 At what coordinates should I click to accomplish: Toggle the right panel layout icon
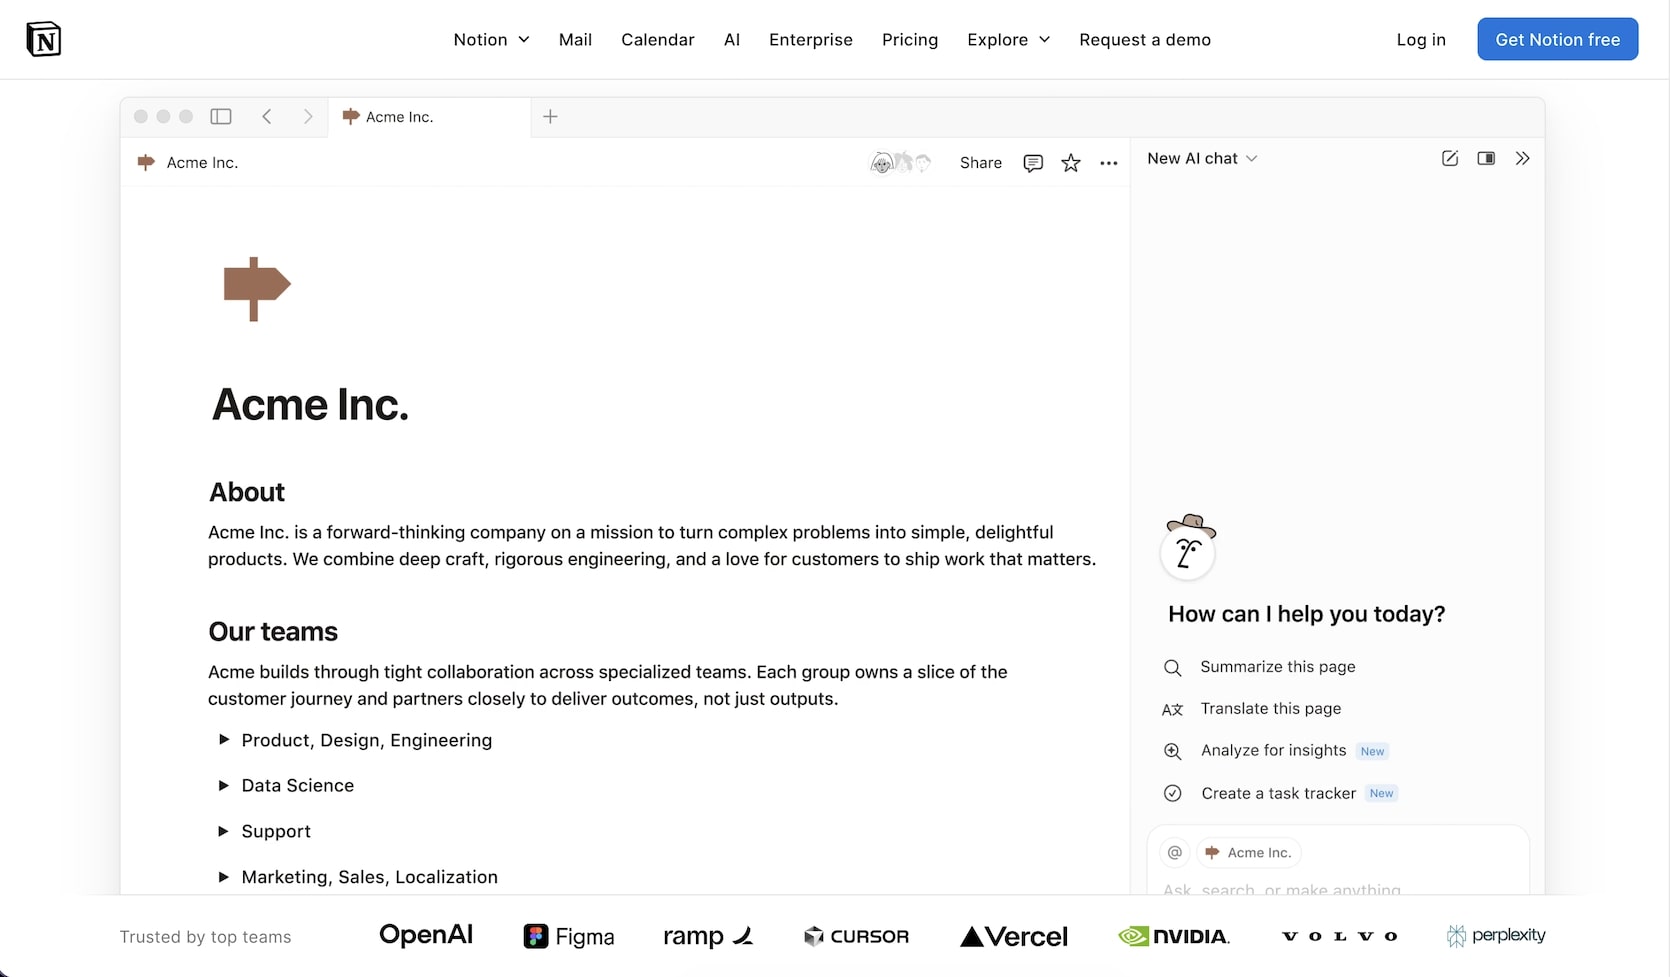[x=1486, y=158]
